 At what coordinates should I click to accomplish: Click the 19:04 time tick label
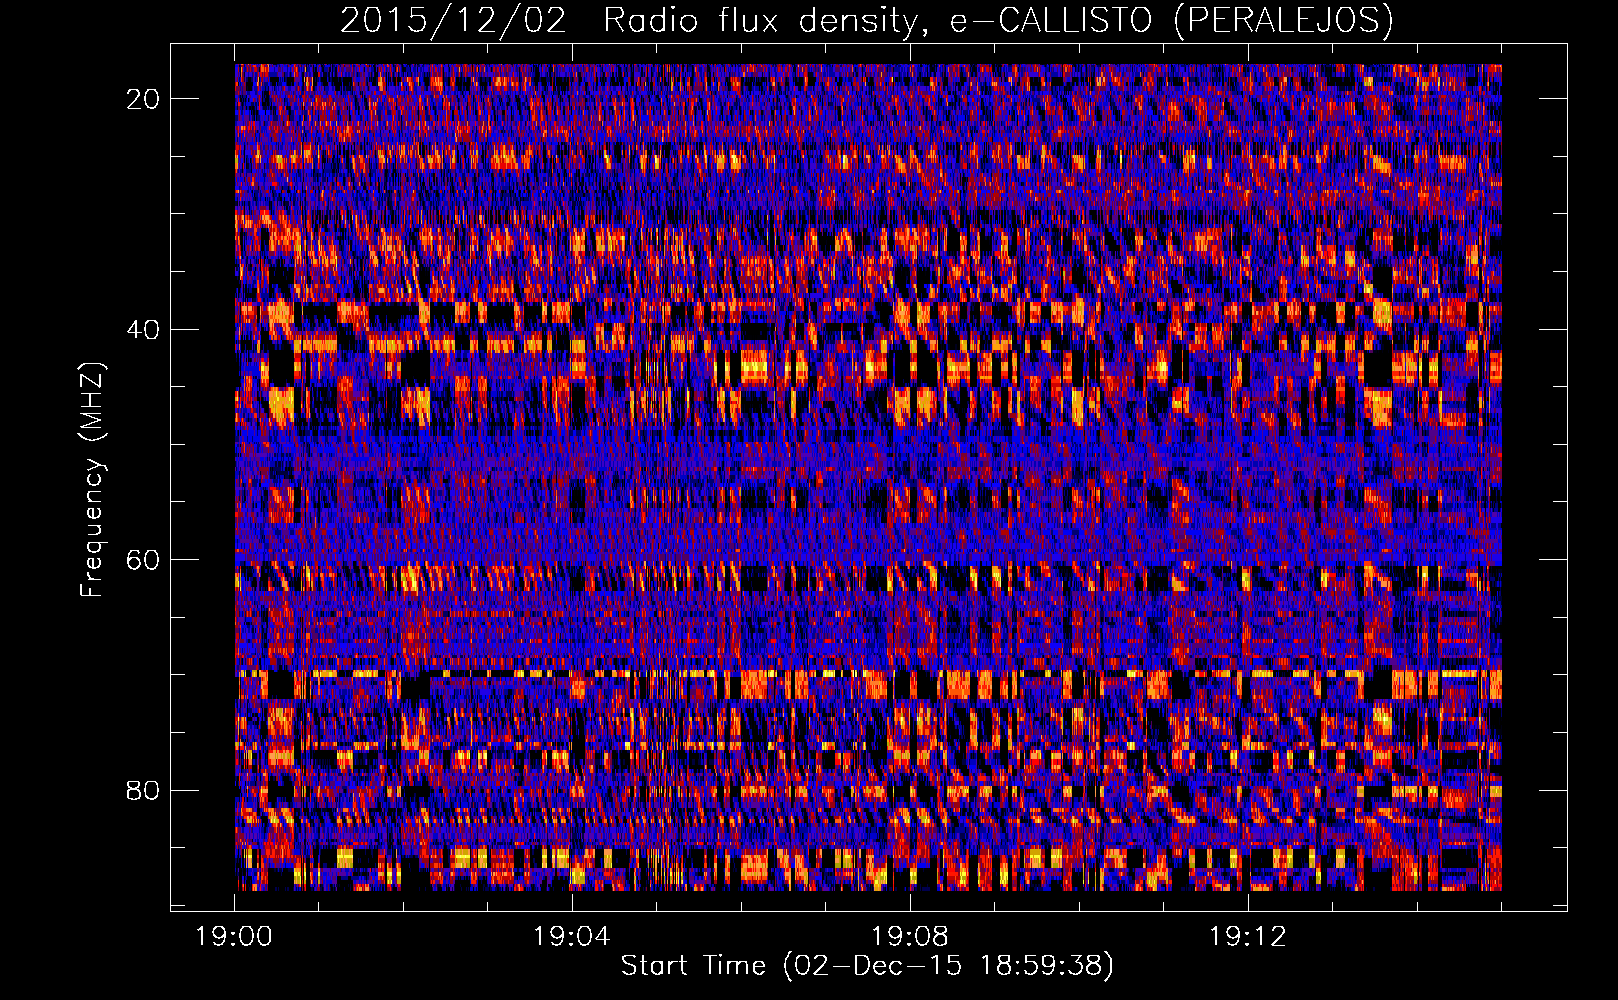point(571,937)
